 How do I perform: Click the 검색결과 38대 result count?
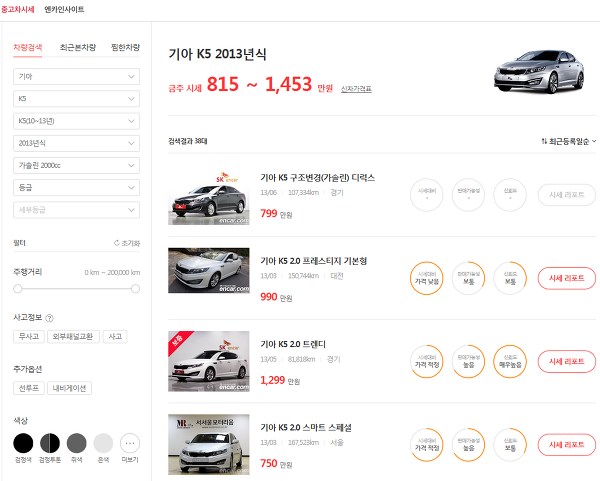coord(188,141)
